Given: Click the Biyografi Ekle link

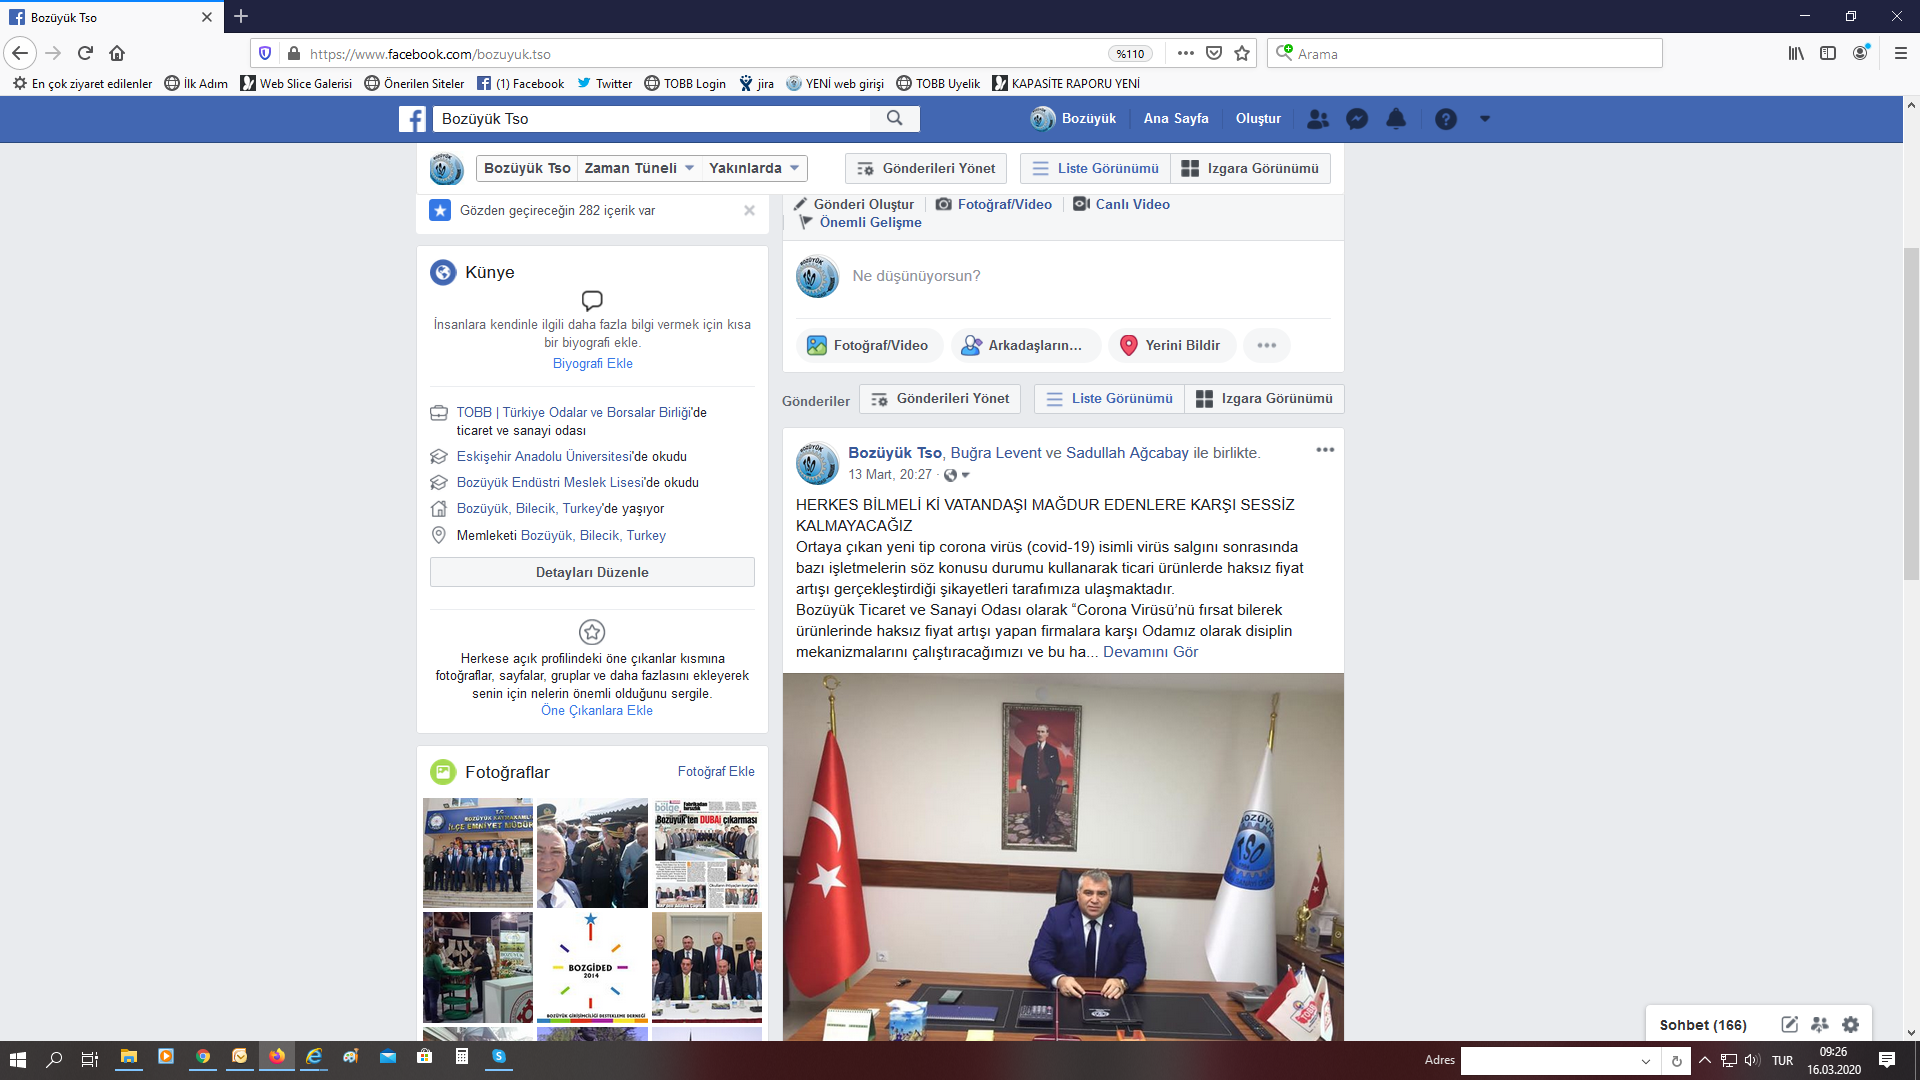Looking at the screenshot, I should [x=593, y=363].
